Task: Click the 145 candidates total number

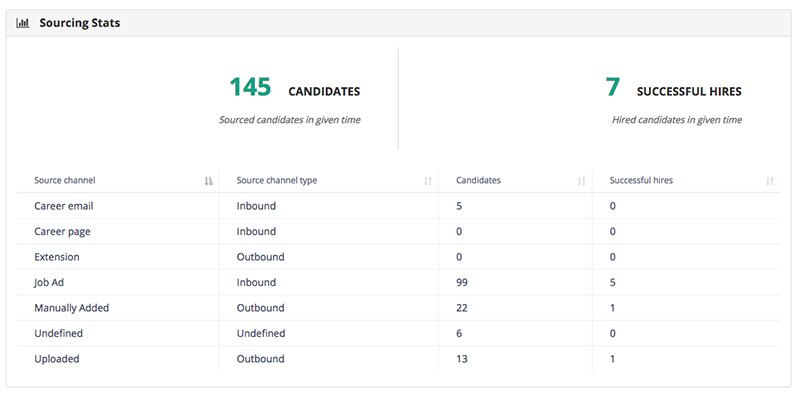Action: tap(250, 87)
